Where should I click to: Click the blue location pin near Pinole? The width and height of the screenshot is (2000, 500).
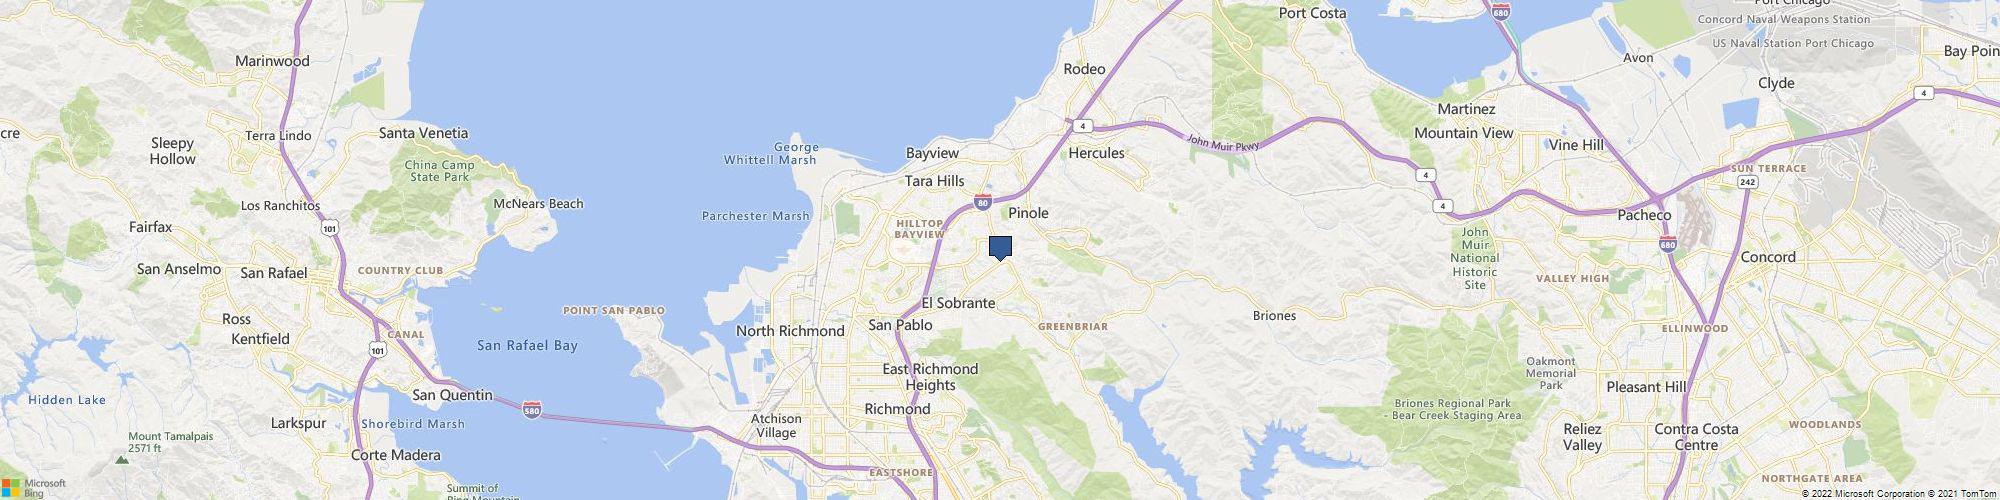coord(1000,248)
